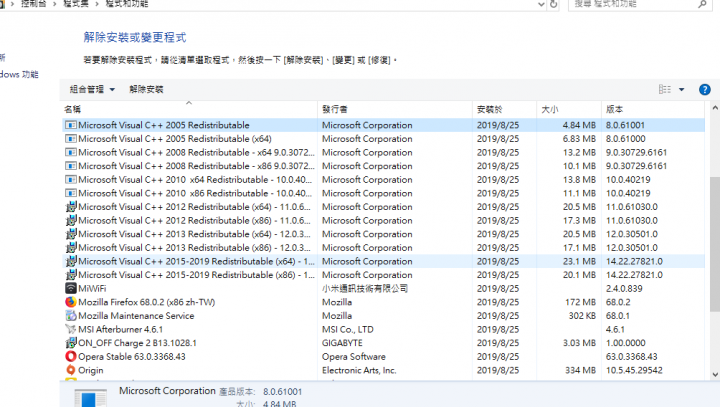
Task: Click the ON_OFF Charge 2 icon
Action: pos(71,343)
